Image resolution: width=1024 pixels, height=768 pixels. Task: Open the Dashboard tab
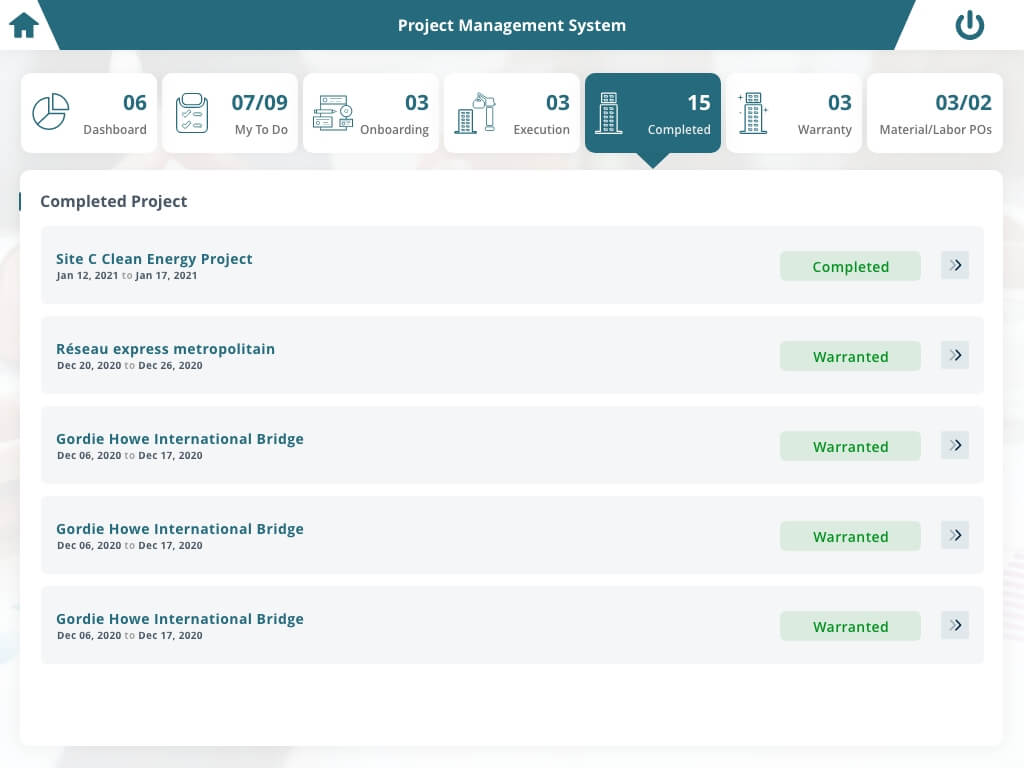tap(89, 113)
